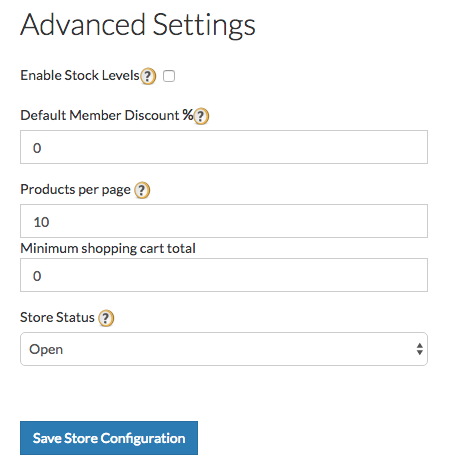Click the question mark next to Products per page
The image size is (451, 469).
(142, 190)
